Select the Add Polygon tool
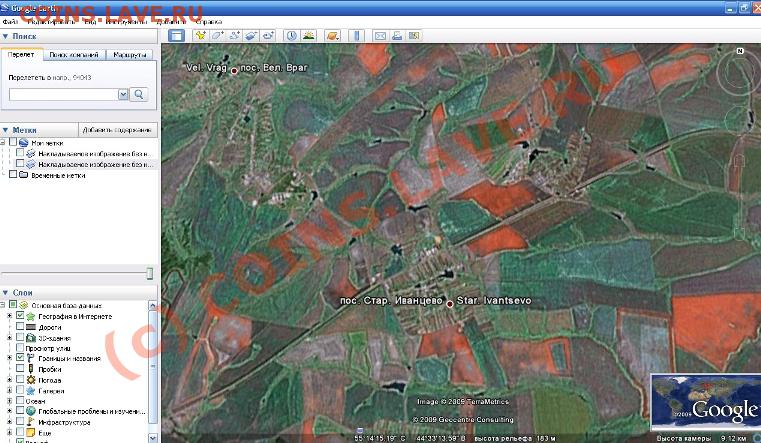 [x=217, y=35]
